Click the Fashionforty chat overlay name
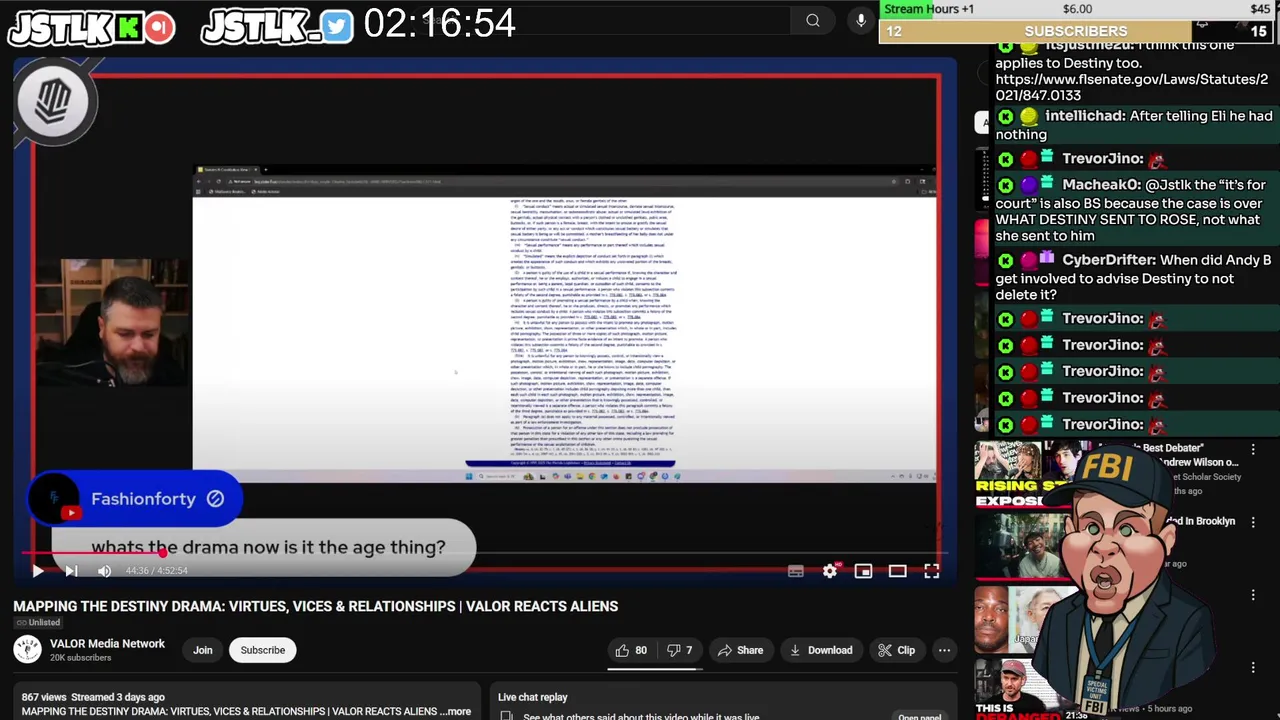This screenshot has height=720, width=1280. point(143,499)
